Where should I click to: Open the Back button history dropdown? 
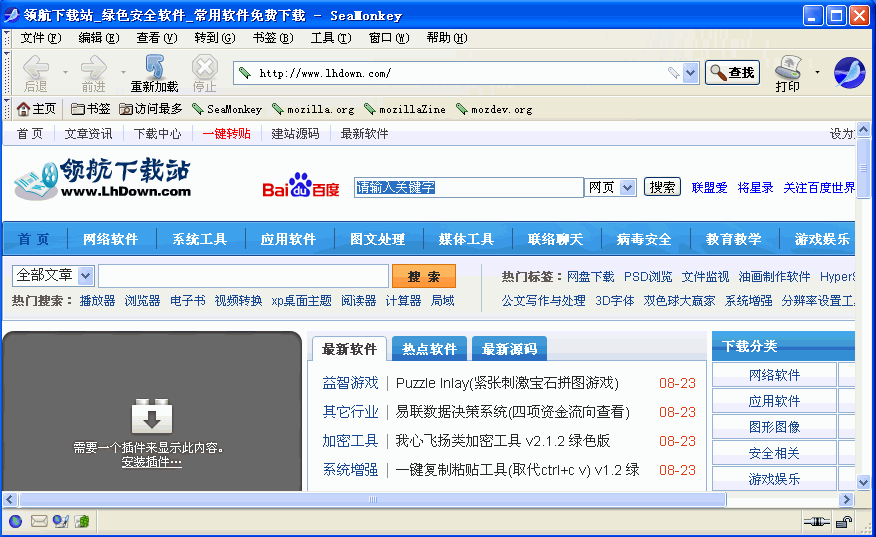click(65, 72)
